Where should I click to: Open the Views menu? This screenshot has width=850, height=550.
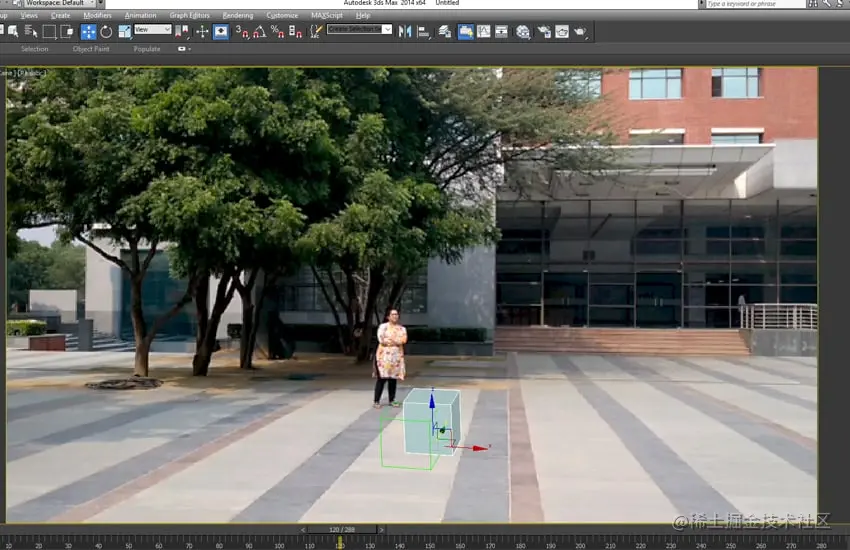tap(29, 15)
